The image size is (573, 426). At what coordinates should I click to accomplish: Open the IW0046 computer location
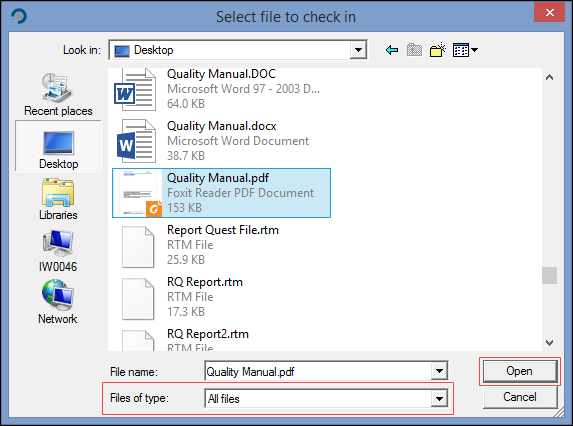[58, 251]
